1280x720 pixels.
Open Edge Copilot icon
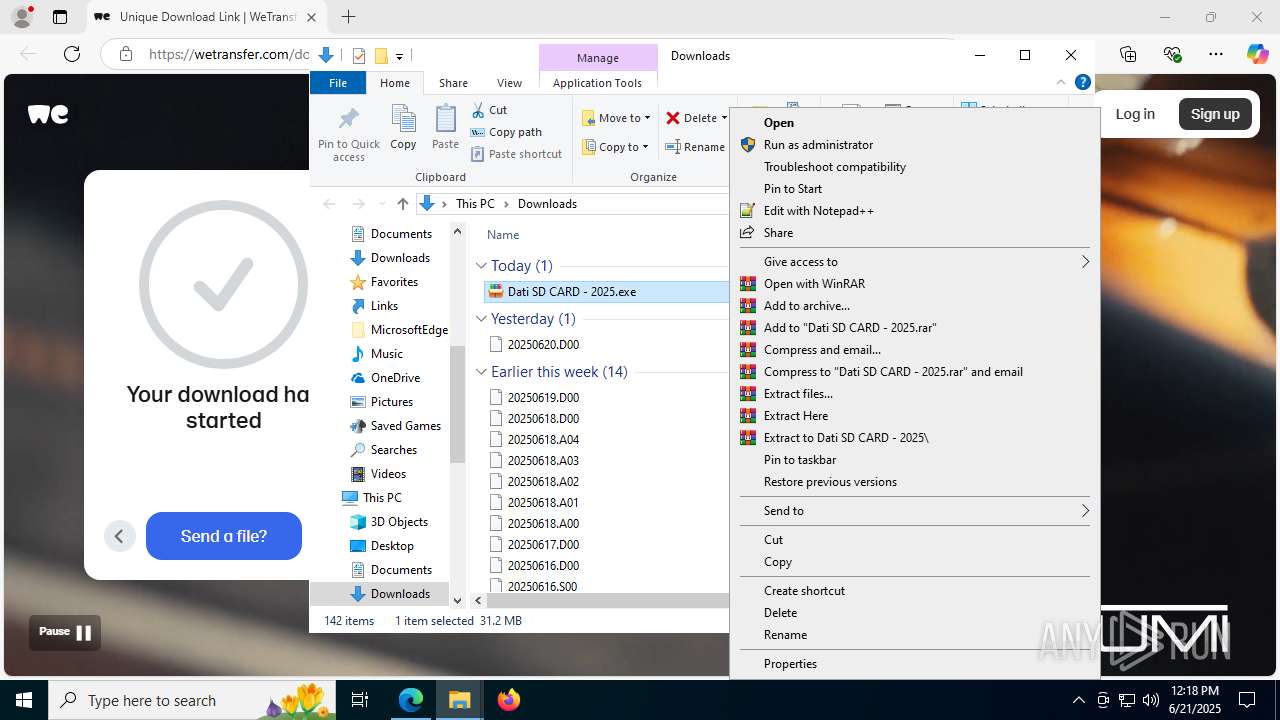point(1257,54)
